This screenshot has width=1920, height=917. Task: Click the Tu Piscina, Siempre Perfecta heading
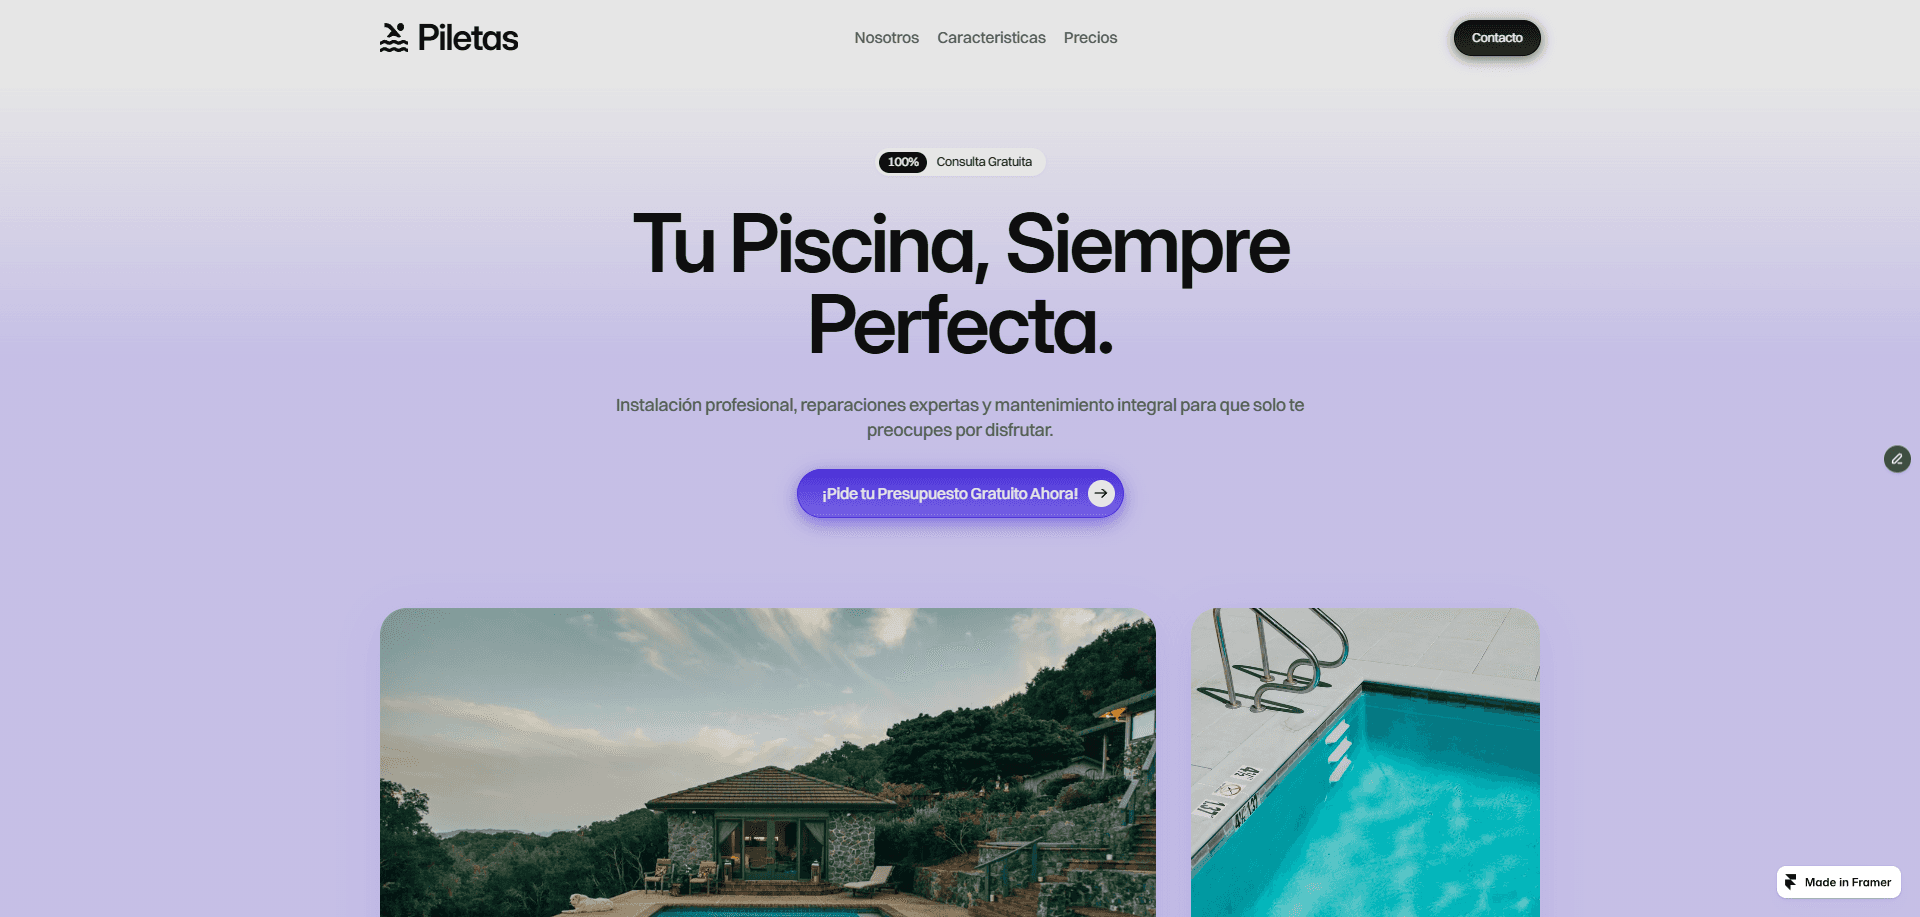[x=960, y=284]
